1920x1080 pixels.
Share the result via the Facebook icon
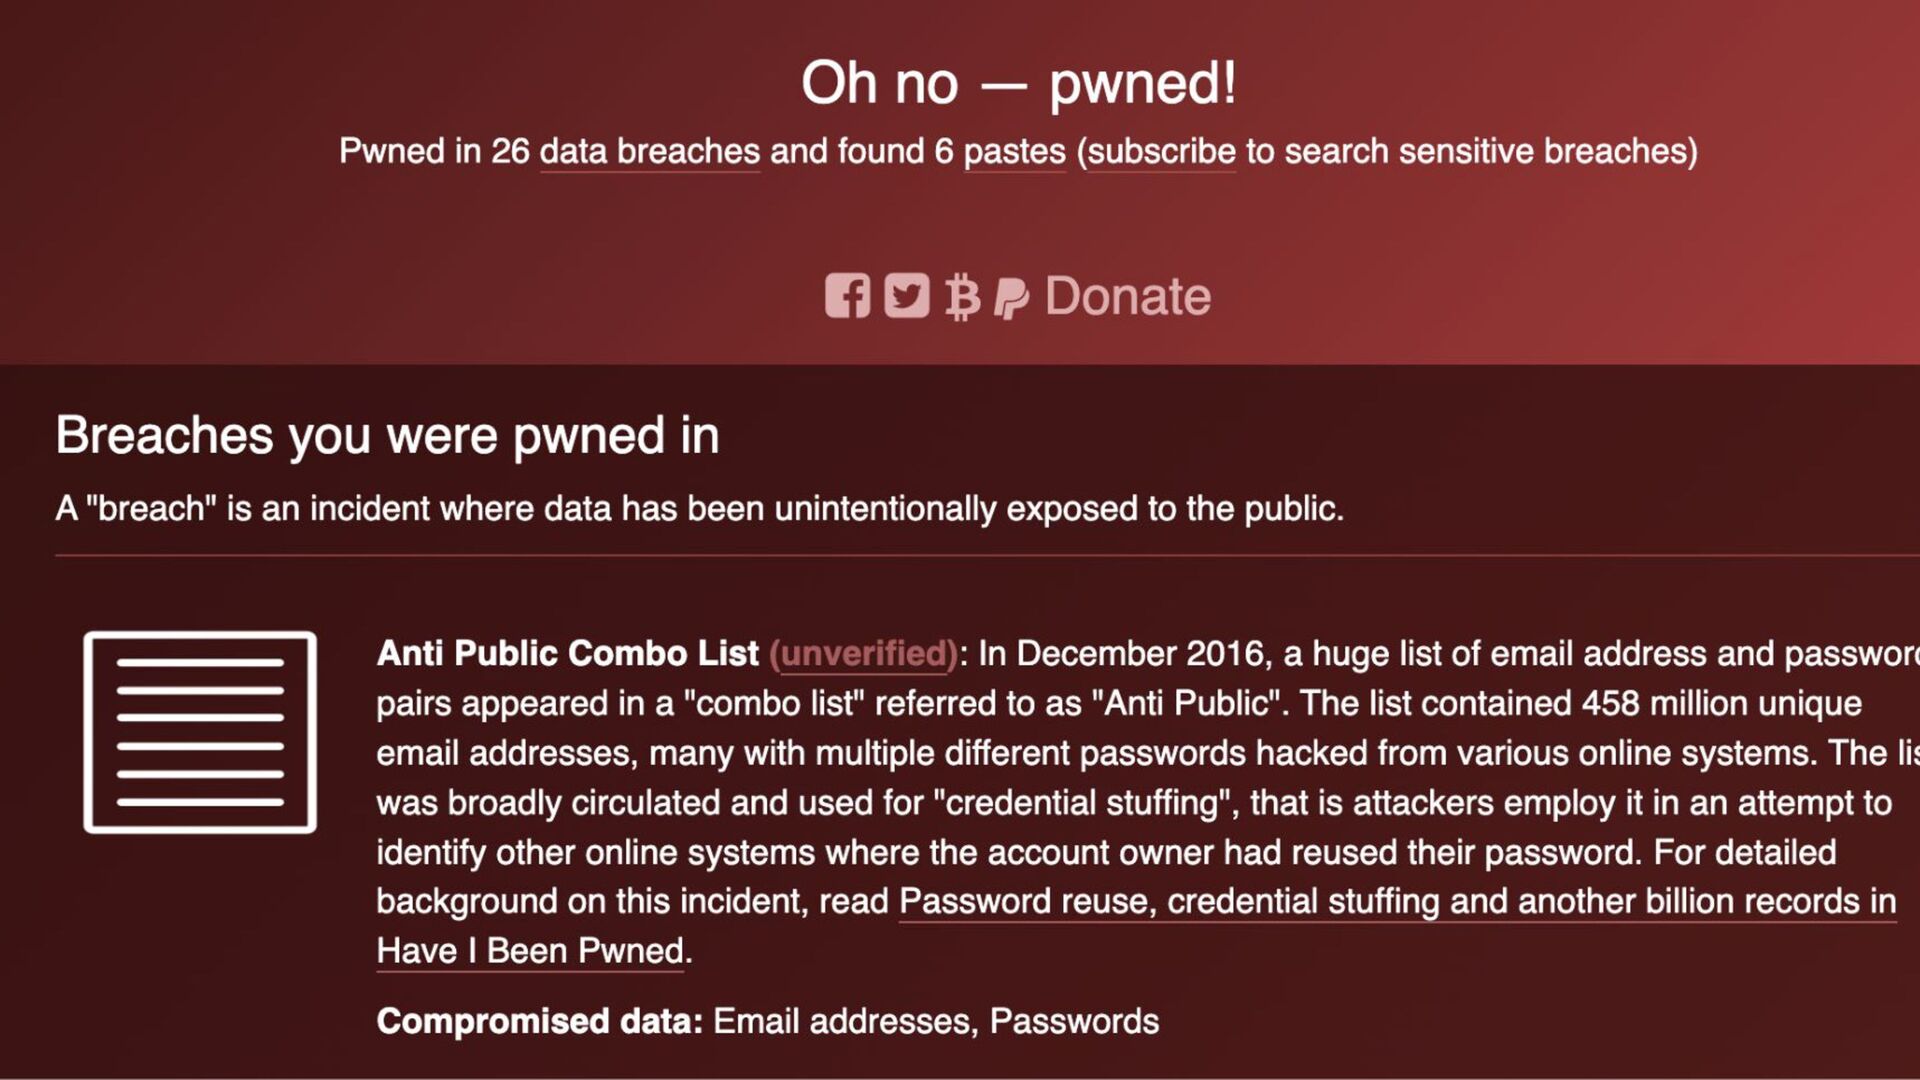point(847,296)
